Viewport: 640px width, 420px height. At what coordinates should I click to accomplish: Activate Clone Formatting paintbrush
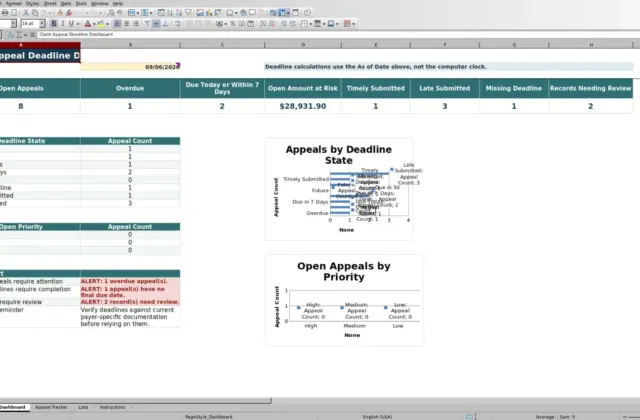(60, 13)
